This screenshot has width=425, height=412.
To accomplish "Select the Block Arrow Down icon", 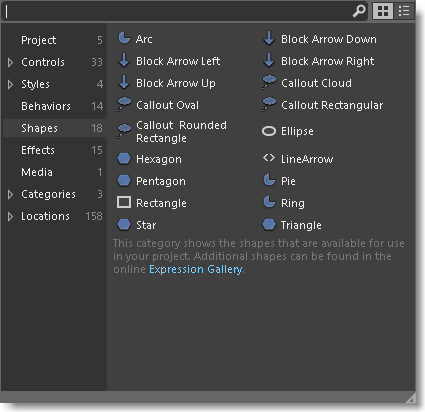I will (269, 38).
